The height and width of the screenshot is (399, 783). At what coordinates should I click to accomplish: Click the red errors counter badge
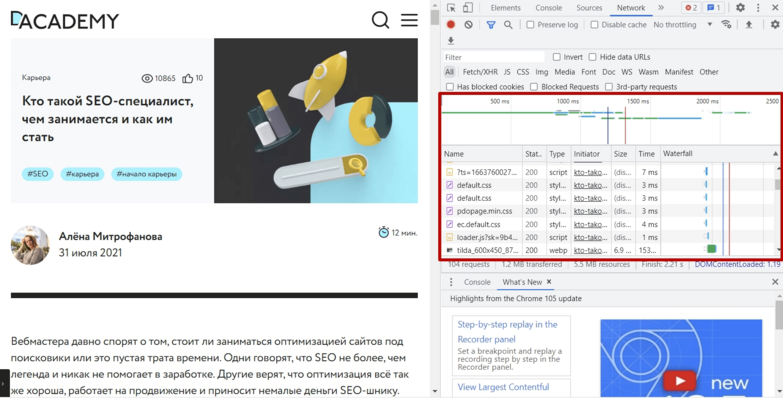pos(691,7)
